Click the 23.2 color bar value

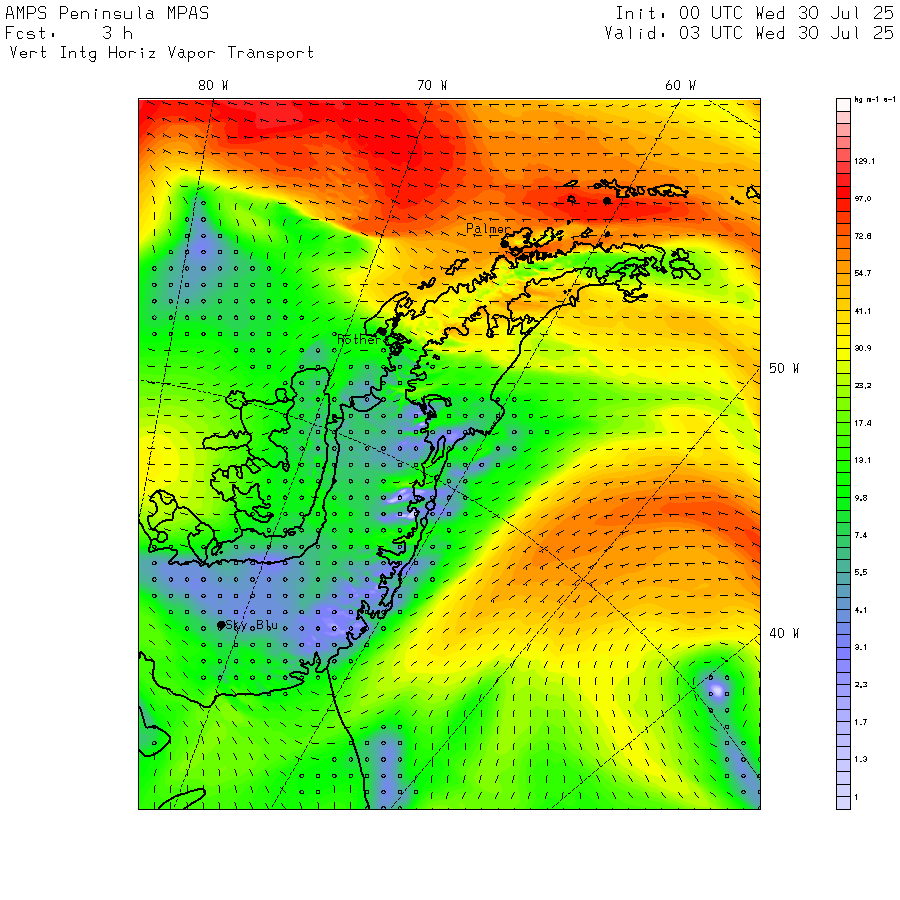(863, 386)
